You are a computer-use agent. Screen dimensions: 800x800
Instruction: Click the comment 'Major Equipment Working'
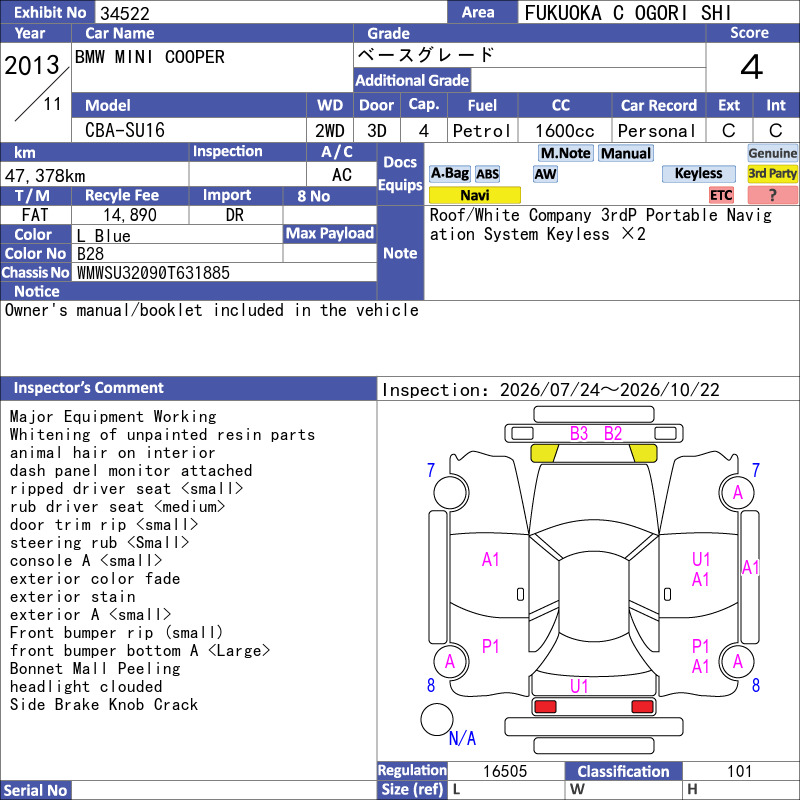point(113,417)
